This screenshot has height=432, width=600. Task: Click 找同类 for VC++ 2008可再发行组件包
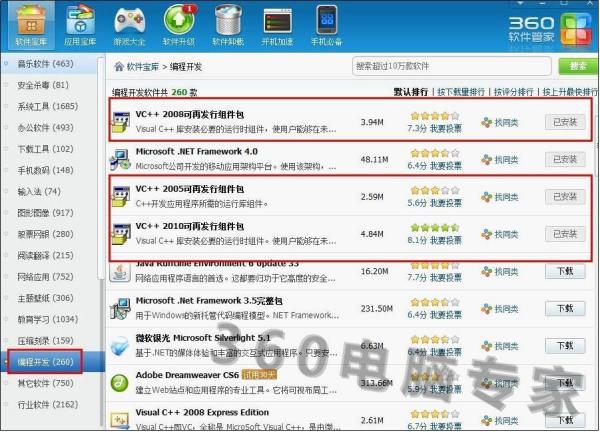[x=500, y=122]
